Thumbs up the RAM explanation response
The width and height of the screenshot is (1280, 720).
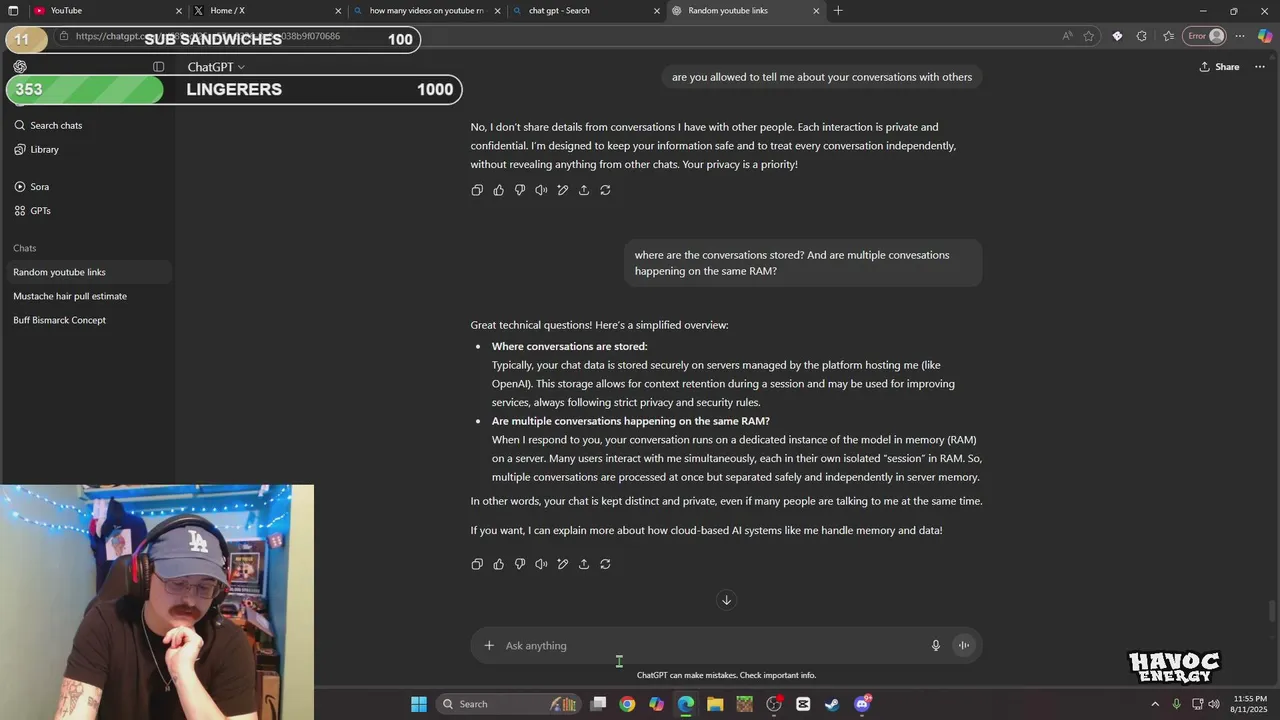[498, 564]
